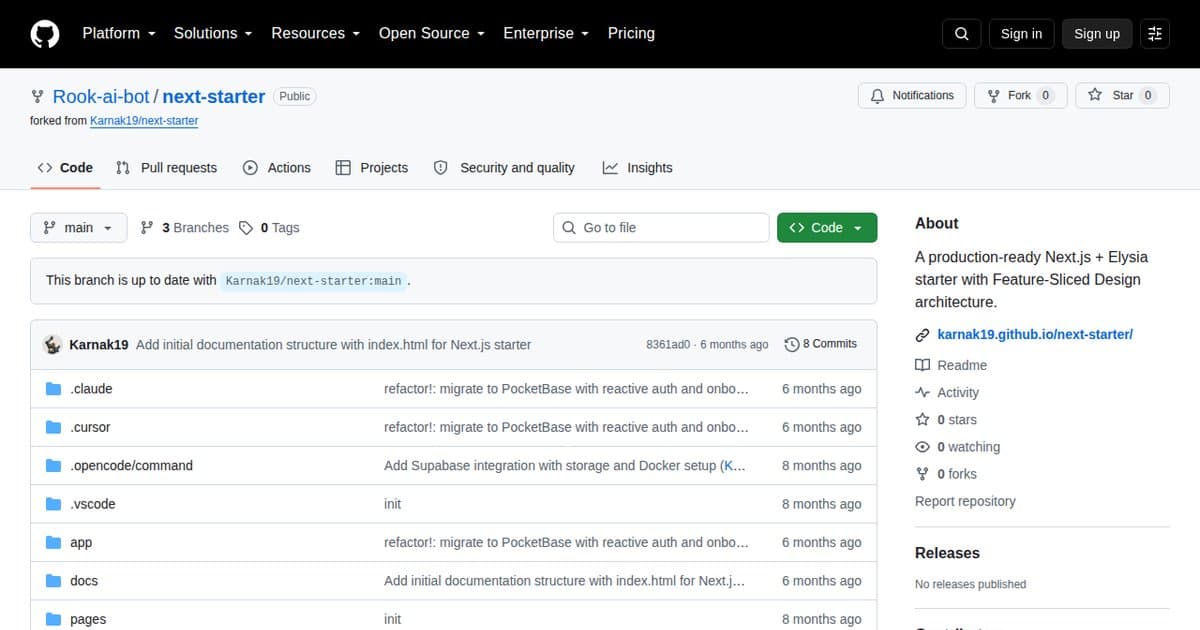The height and width of the screenshot is (630, 1200).
Task: Click the .claude folder icon
Action: [x=54, y=389]
